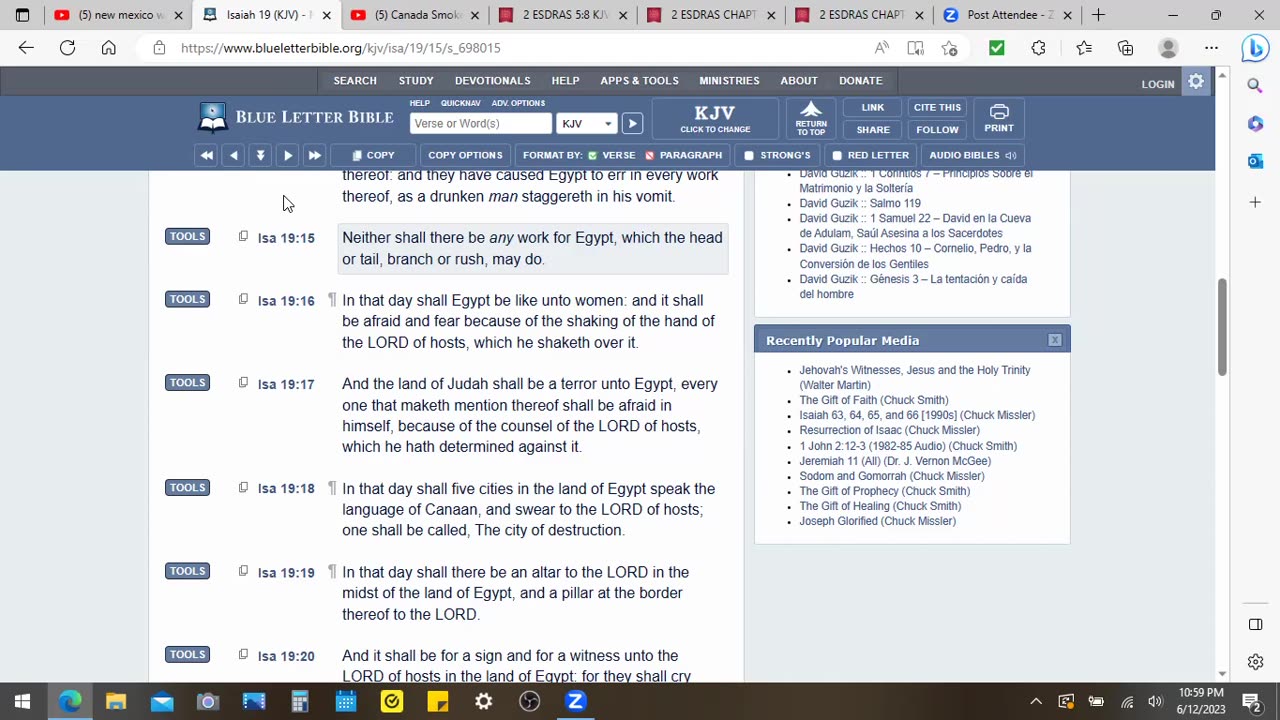Click the search go arrow button
The image size is (1280, 720).
tap(632, 123)
